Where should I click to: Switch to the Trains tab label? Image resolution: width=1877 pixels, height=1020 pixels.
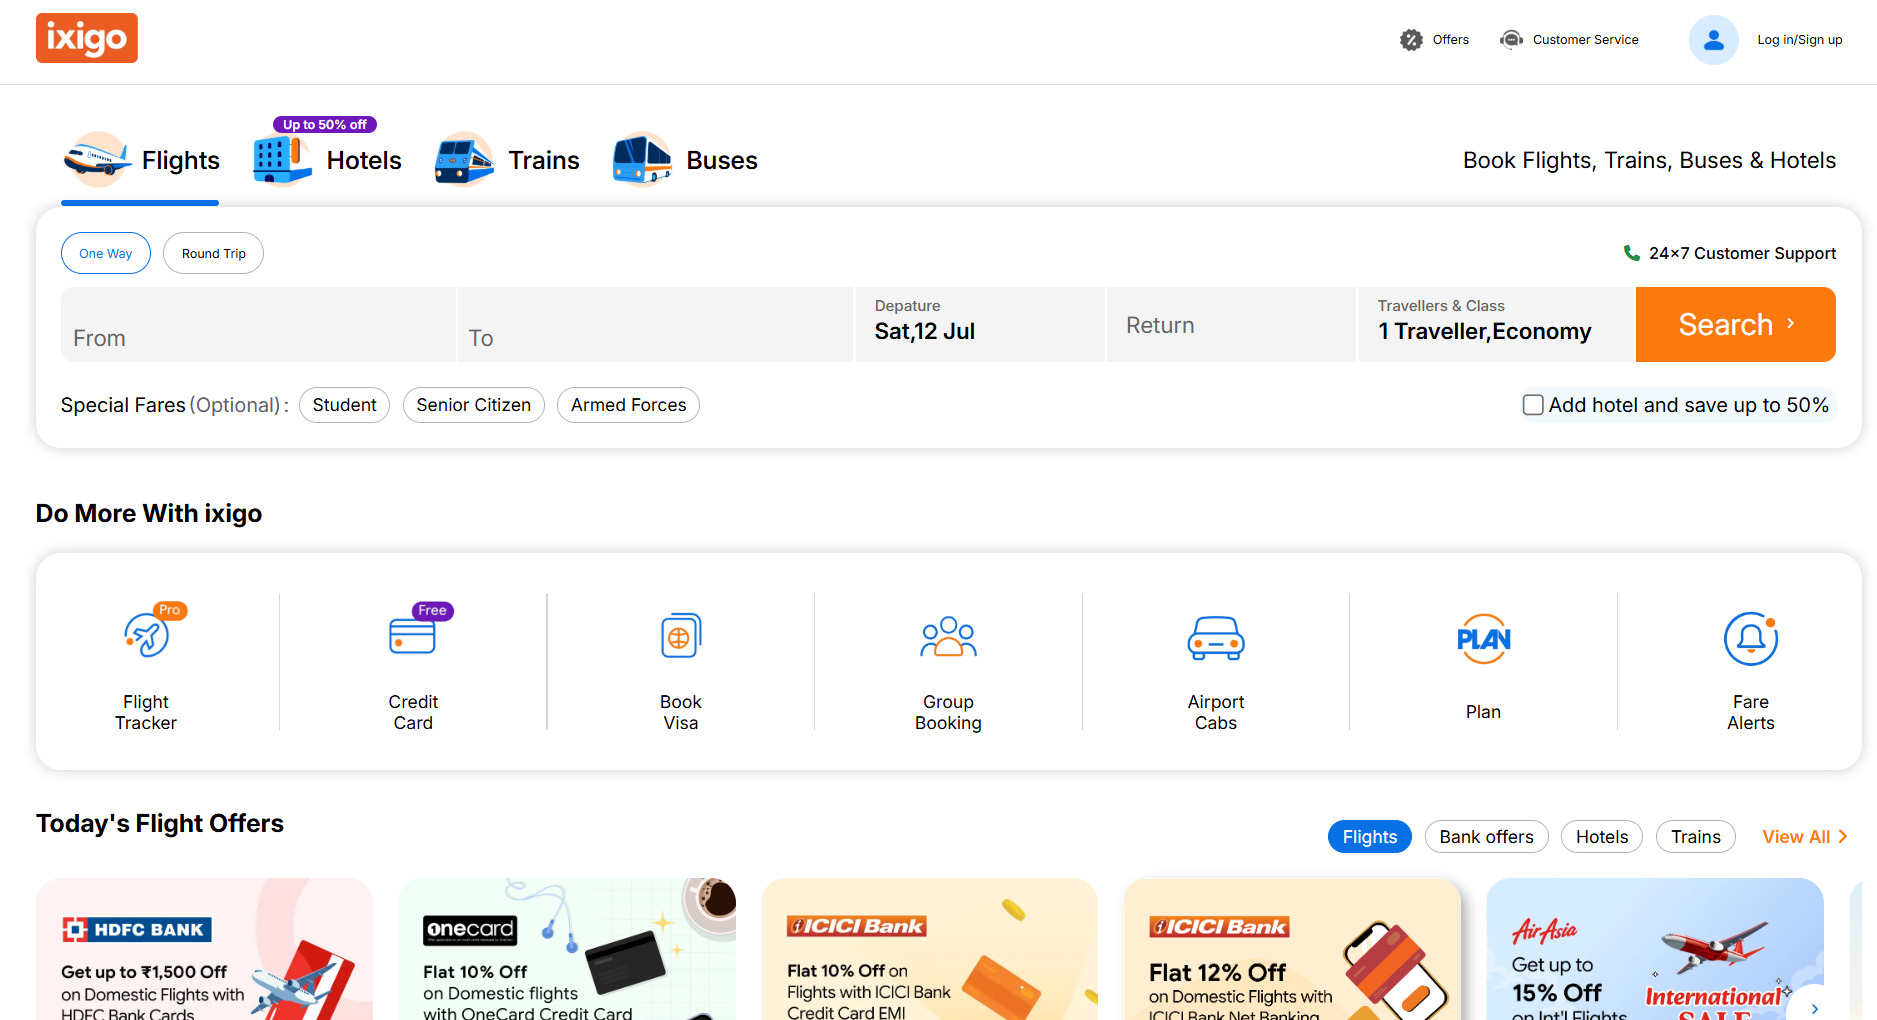pyautogui.click(x=544, y=160)
